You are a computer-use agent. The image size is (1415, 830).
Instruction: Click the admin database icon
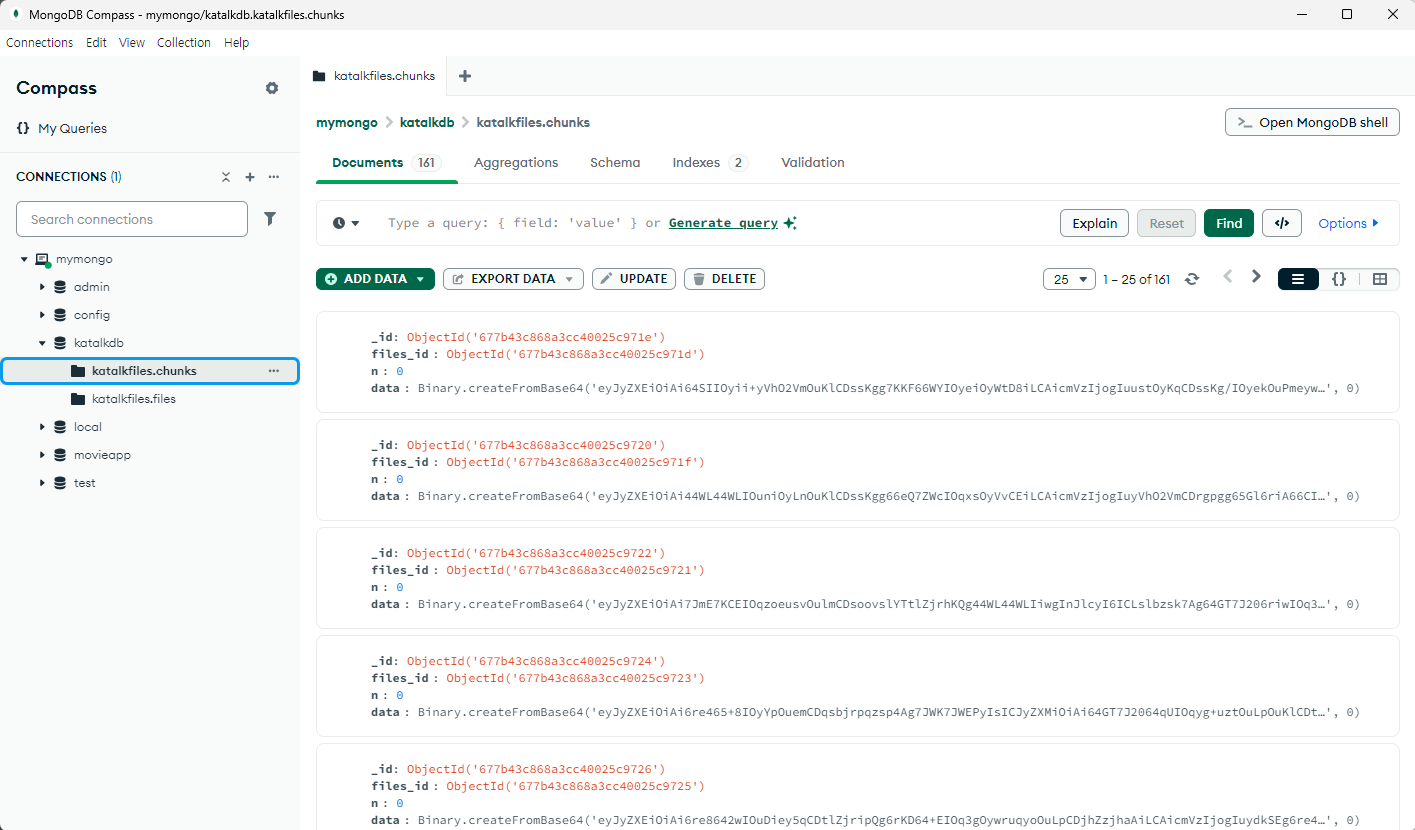[x=60, y=287]
